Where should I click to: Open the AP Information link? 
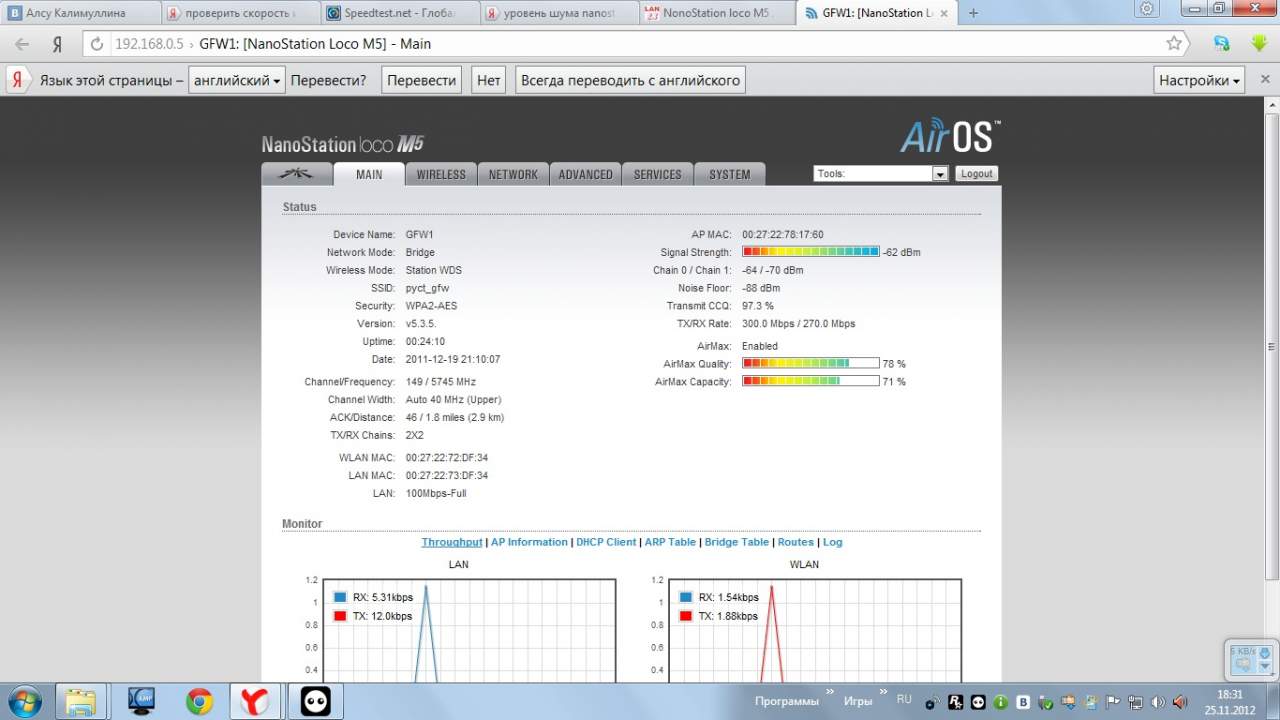[529, 542]
